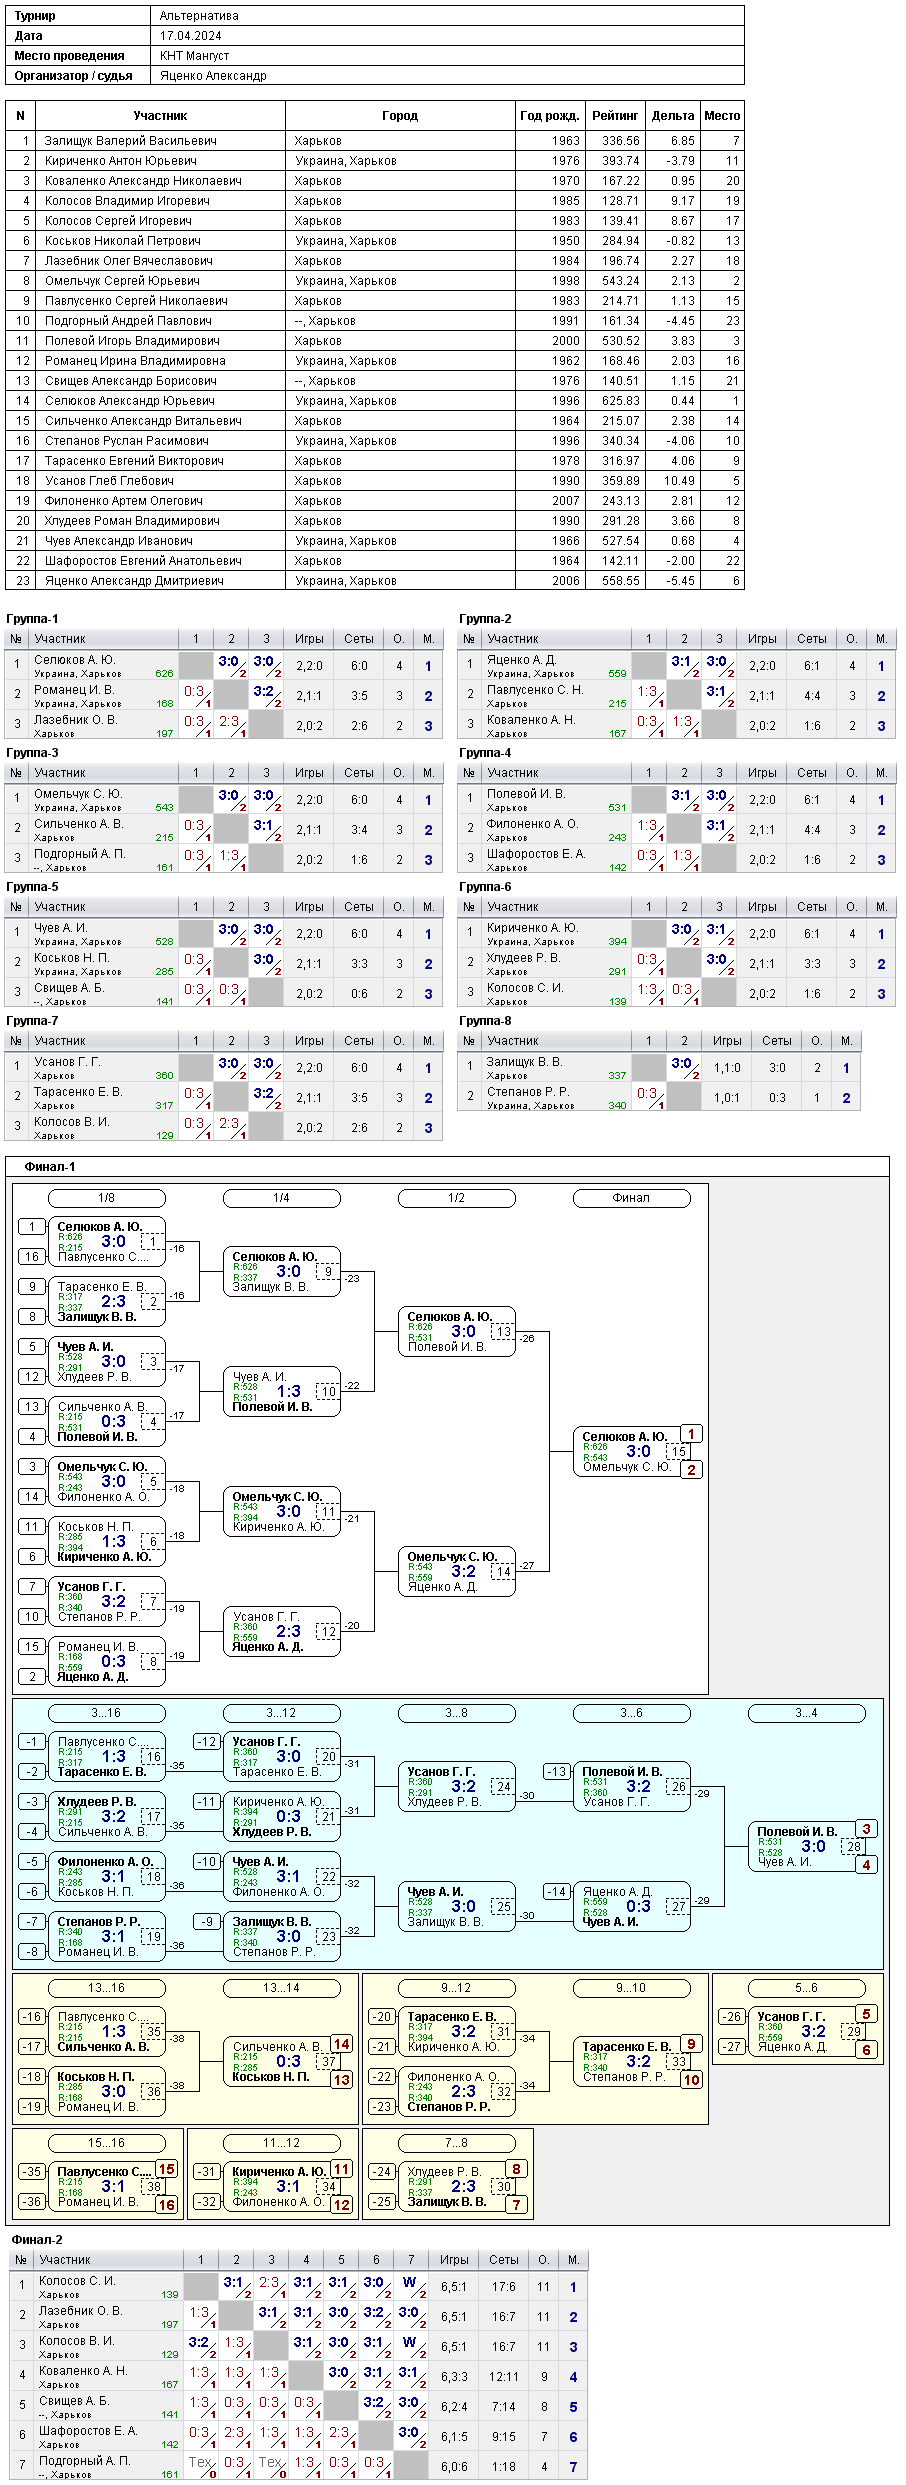This screenshot has height=2485, width=906.
Task: Click the Финал-2 heading
Action: [x=37, y=2240]
